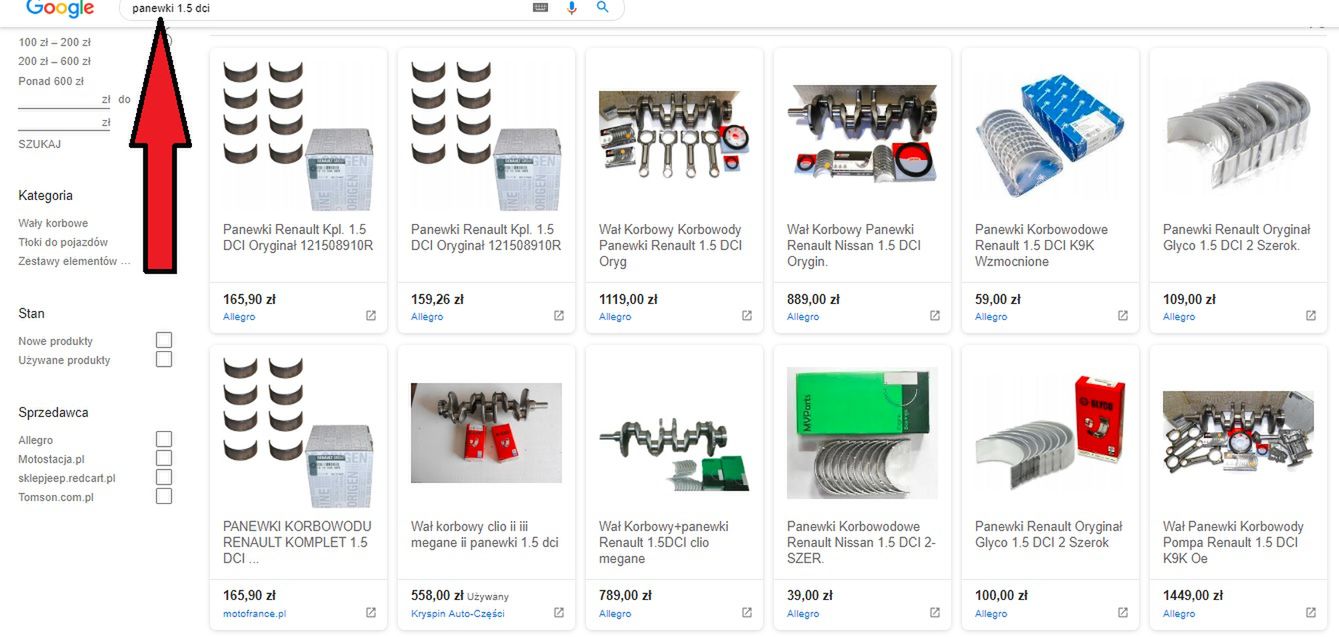This screenshot has width=1339, height=637.
Task: Open external link icon on the 1119,00 zł card
Action: pyautogui.click(x=747, y=316)
